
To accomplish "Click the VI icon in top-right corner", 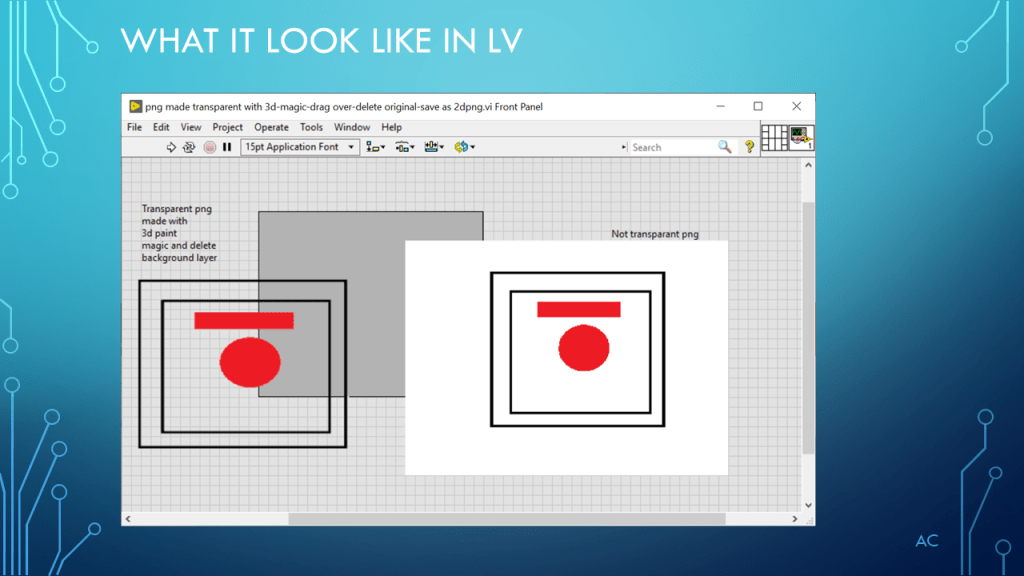I will (x=801, y=138).
